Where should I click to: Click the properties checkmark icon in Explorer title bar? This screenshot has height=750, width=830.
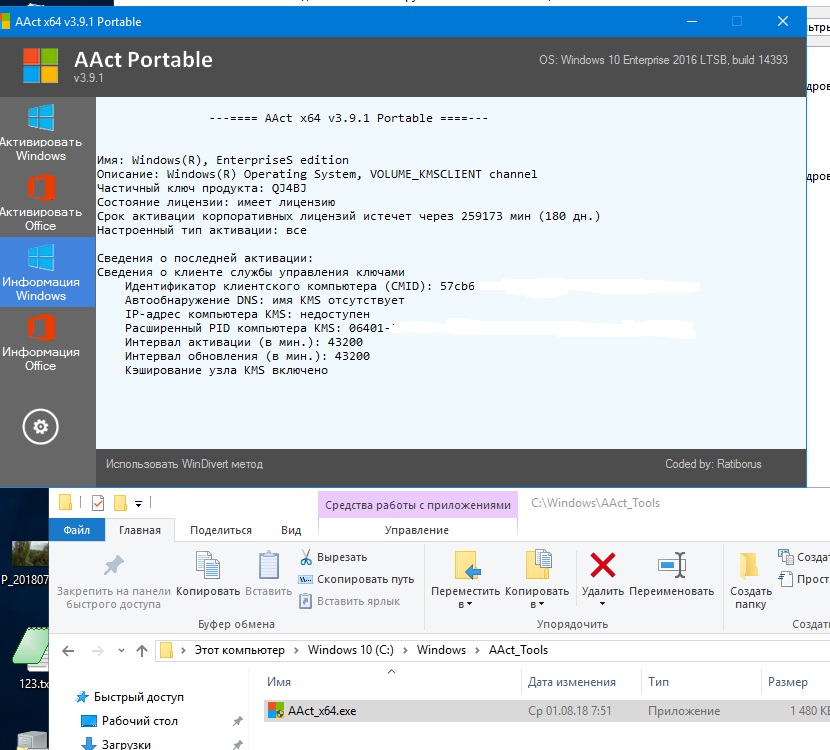(x=98, y=502)
